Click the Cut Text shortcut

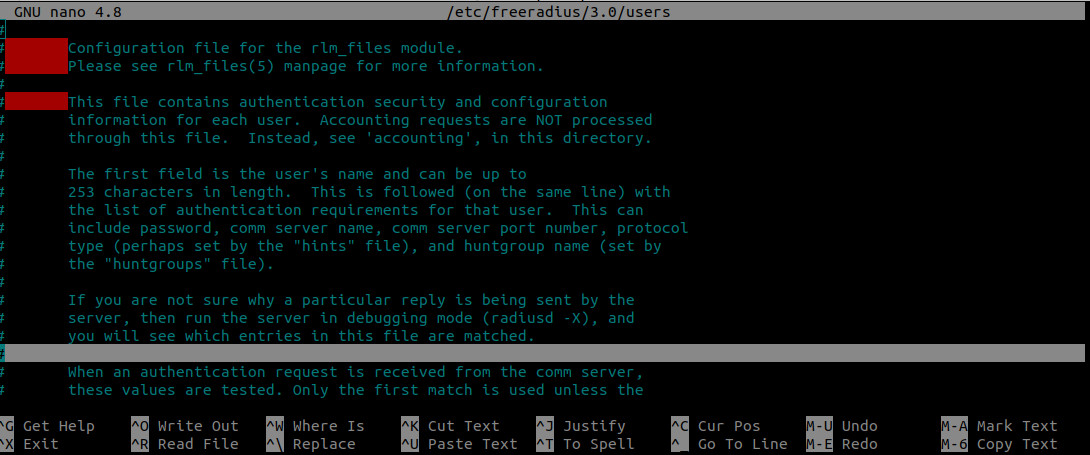click(463, 426)
